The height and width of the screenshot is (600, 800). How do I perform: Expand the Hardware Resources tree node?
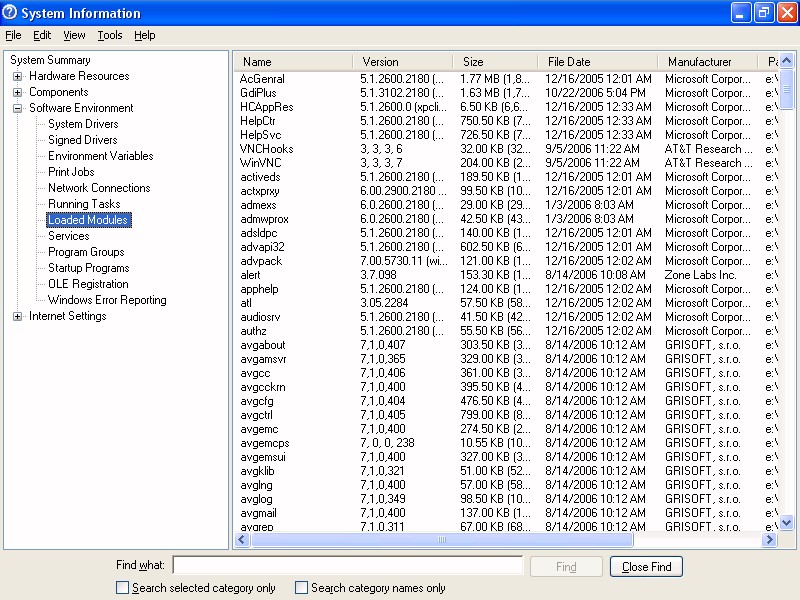click(18, 76)
